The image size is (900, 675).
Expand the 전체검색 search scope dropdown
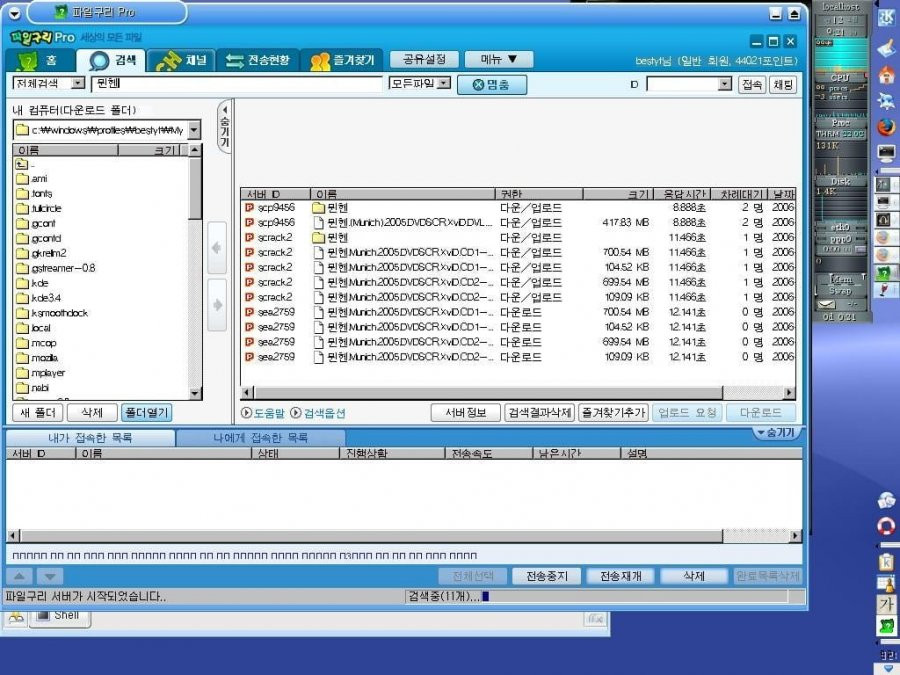click(78, 84)
